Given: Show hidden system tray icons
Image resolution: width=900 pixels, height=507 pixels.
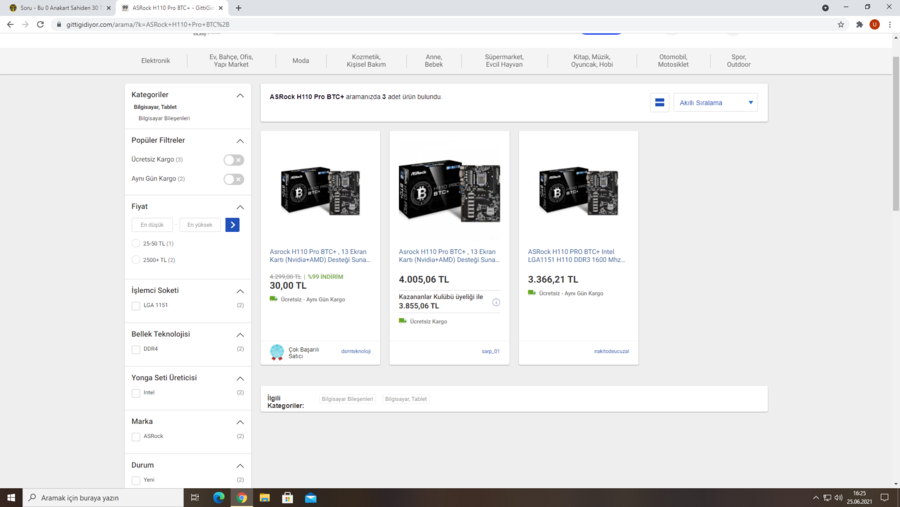Looking at the screenshot, I should (816, 498).
